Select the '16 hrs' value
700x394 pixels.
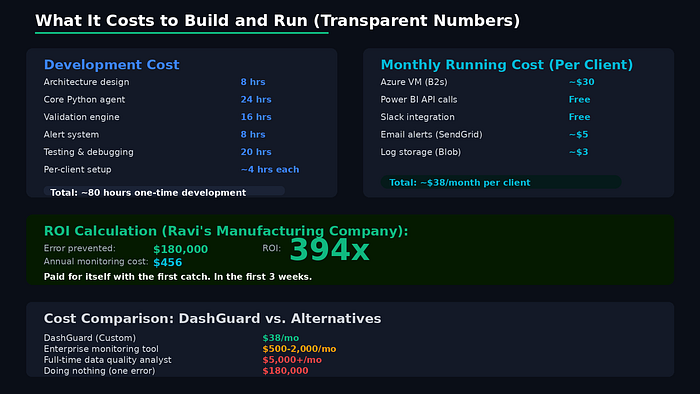coord(256,117)
